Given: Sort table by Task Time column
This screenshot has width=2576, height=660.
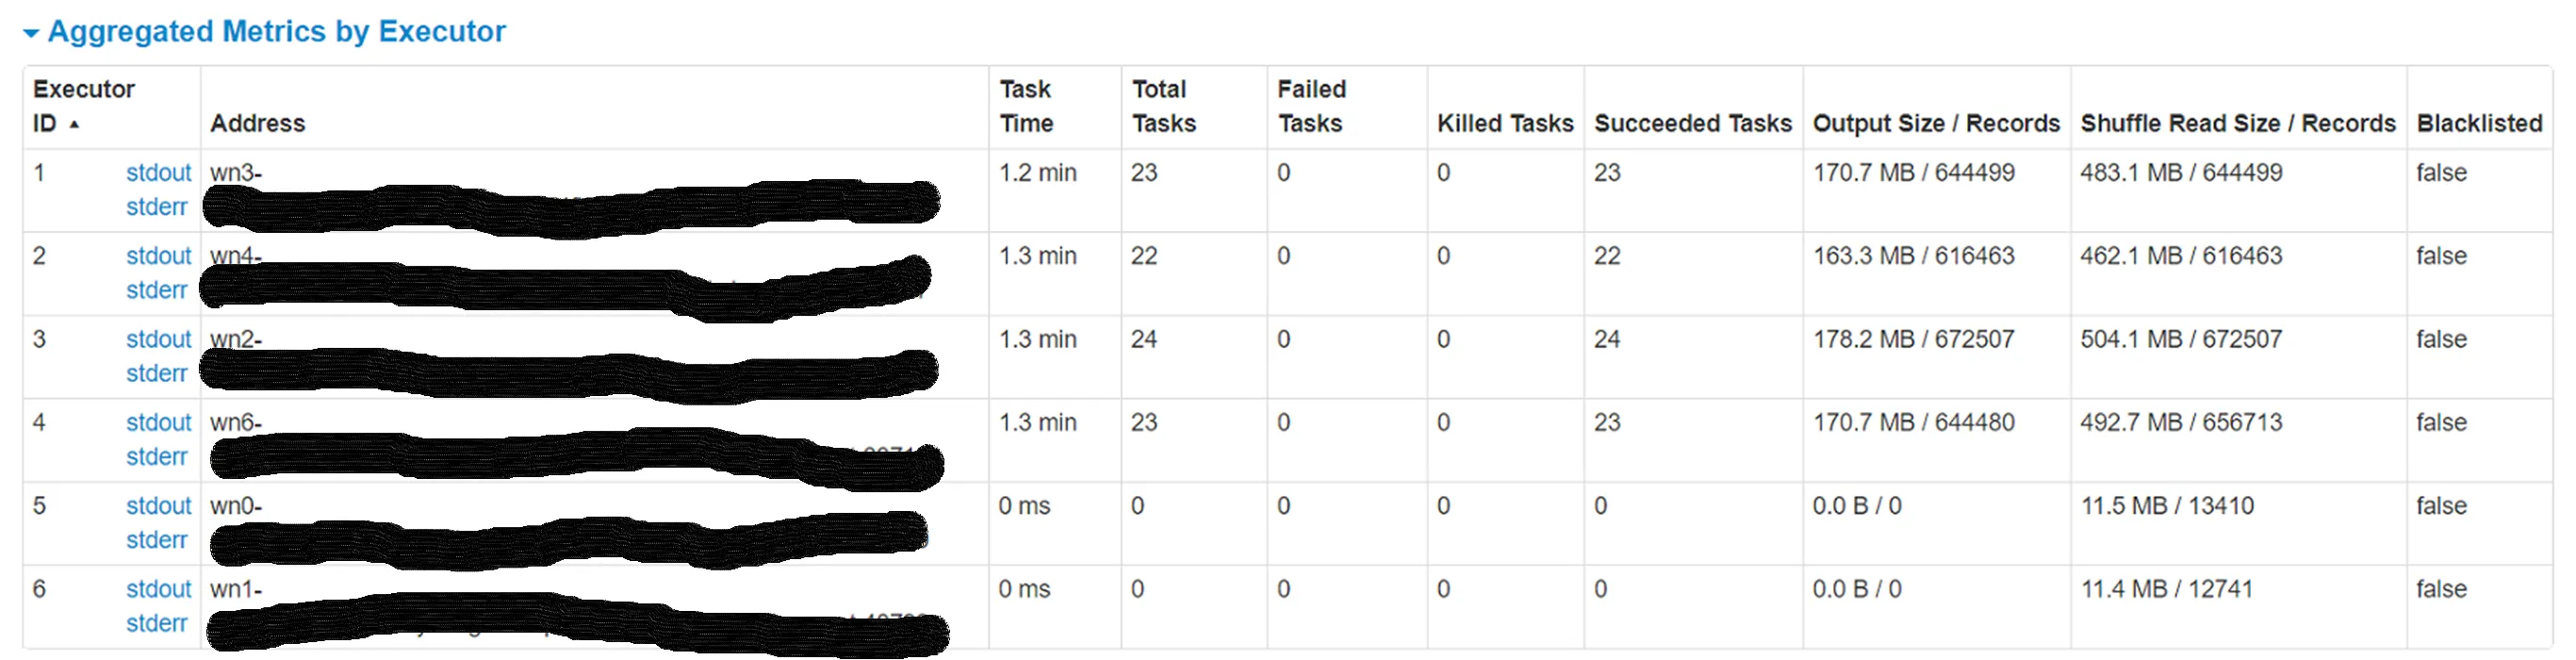Looking at the screenshot, I should [x=1026, y=106].
